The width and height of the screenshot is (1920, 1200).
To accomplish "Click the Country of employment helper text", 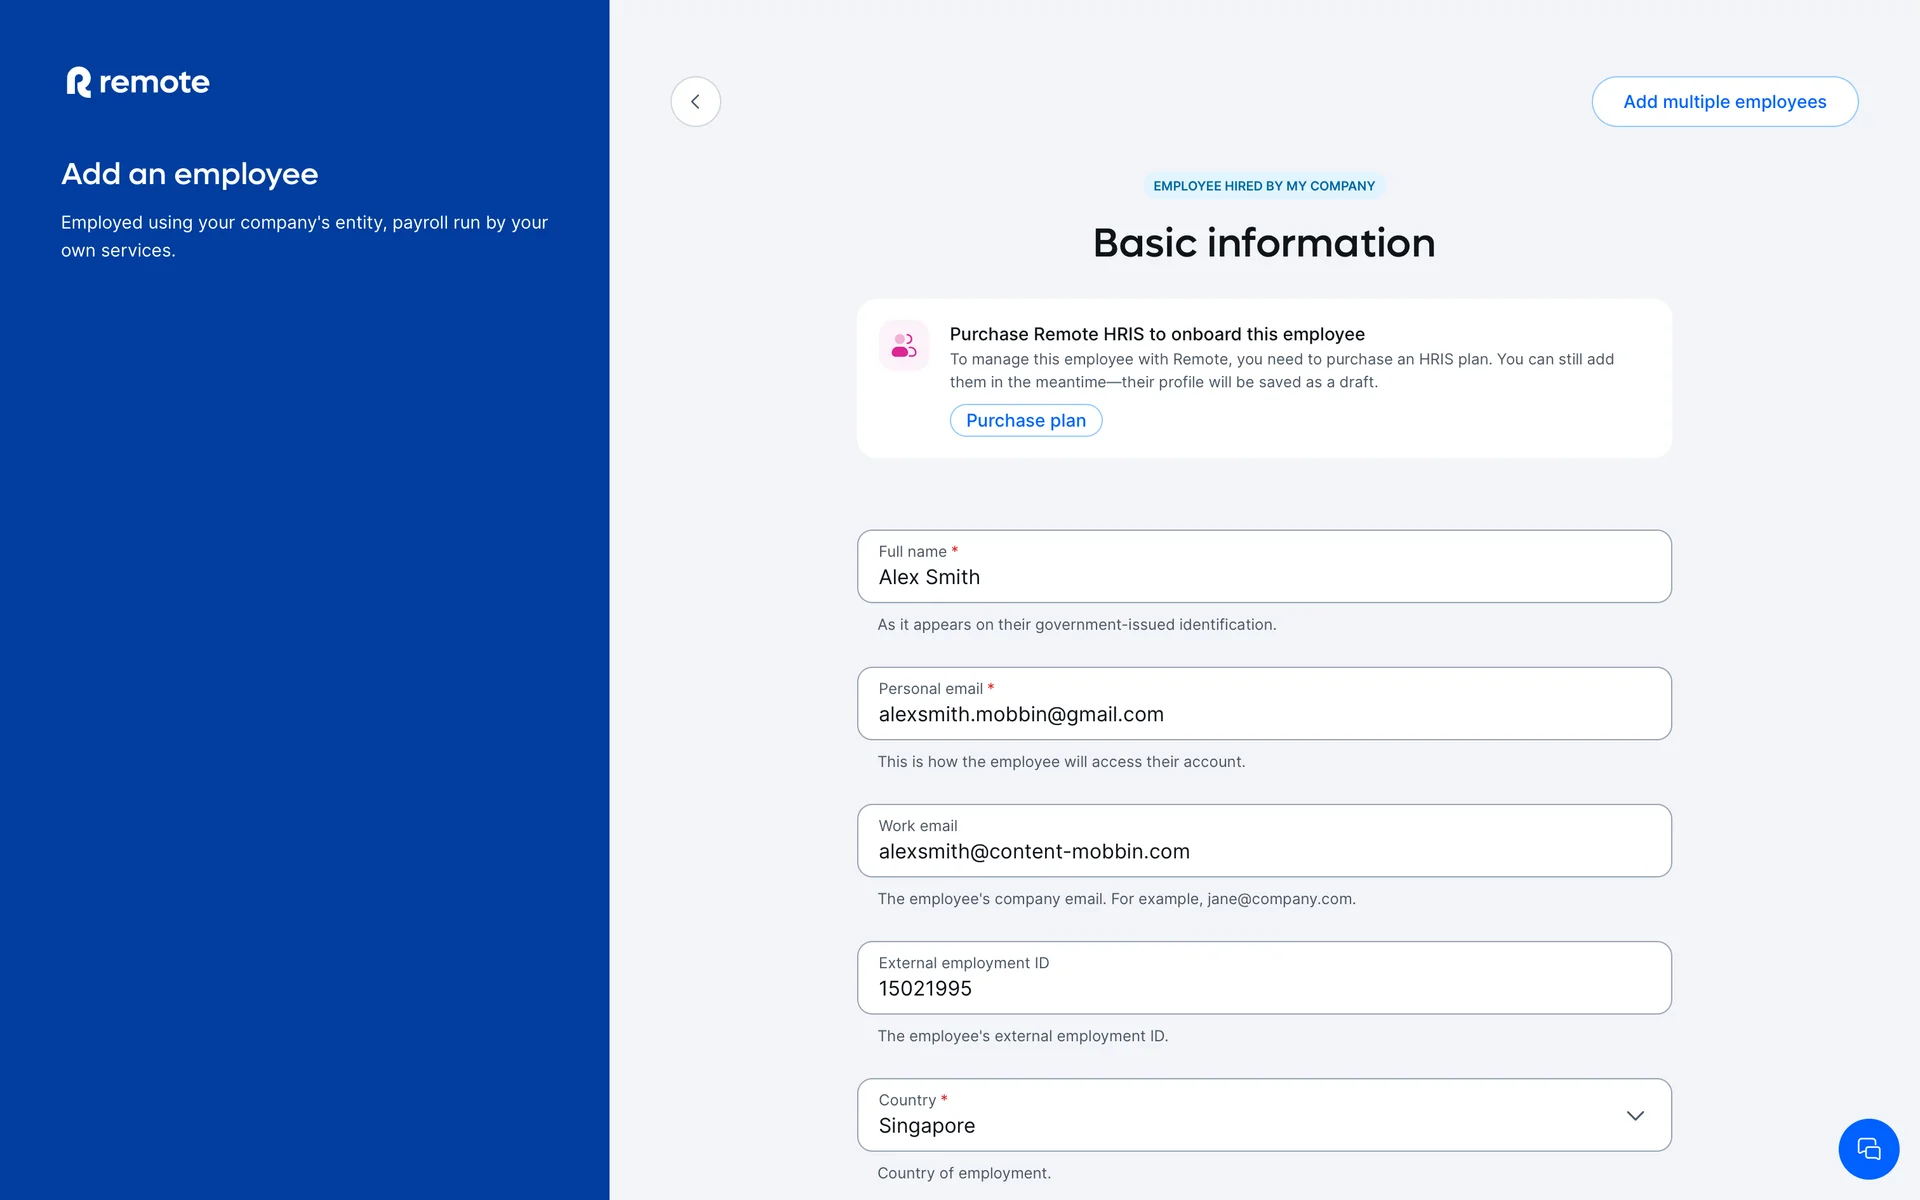I will point(963,1173).
